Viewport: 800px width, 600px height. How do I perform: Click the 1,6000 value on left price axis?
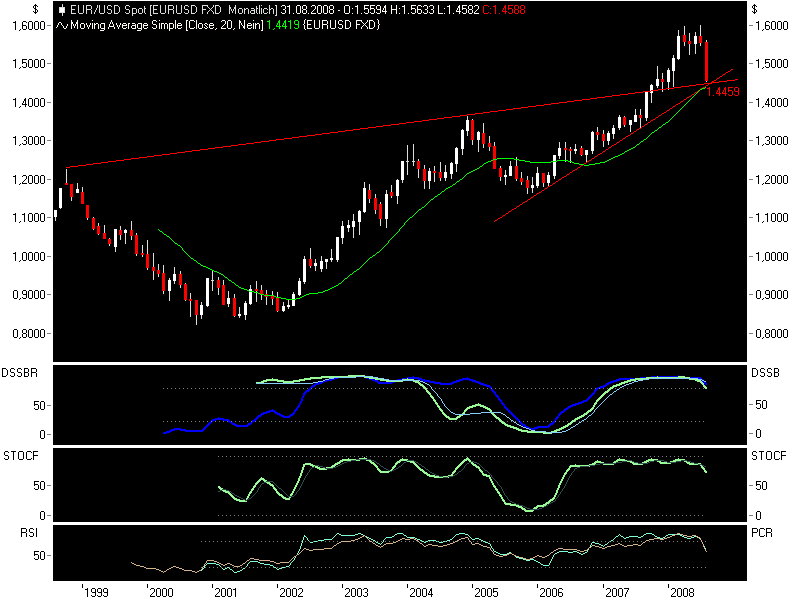29,26
